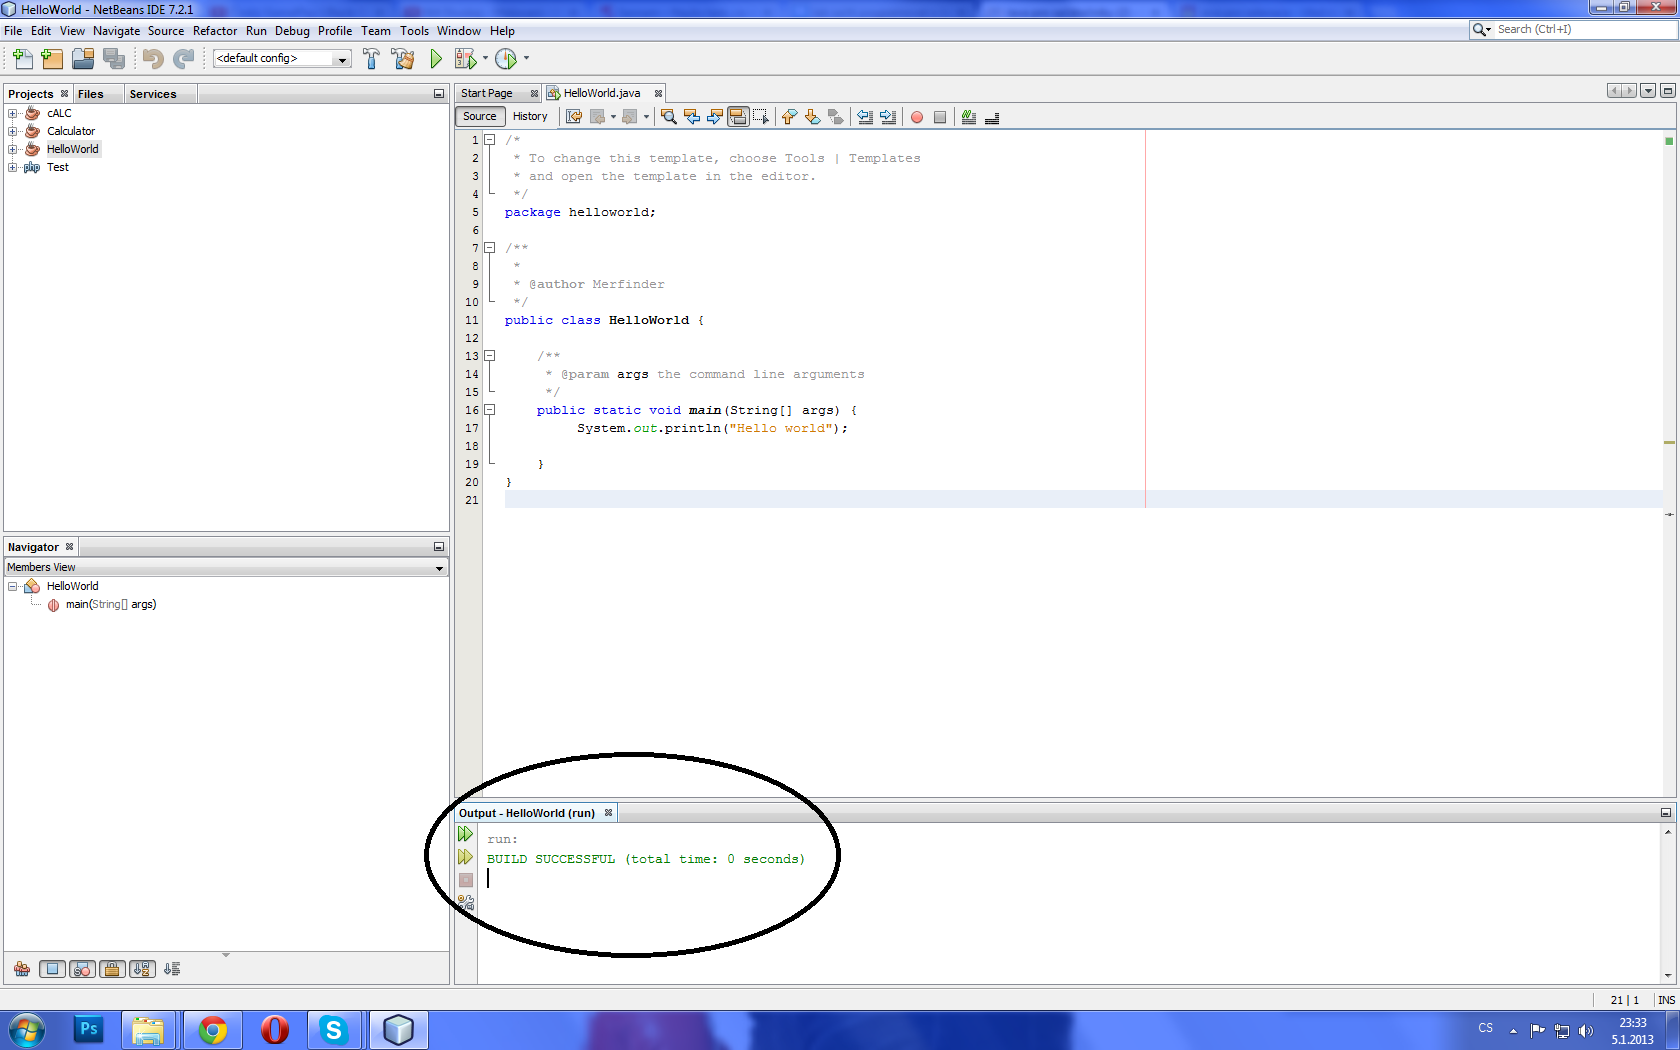This screenshot has height=1050, width=1680.
Task: Create a New File from the toolbar
Action: coord(22,59)
